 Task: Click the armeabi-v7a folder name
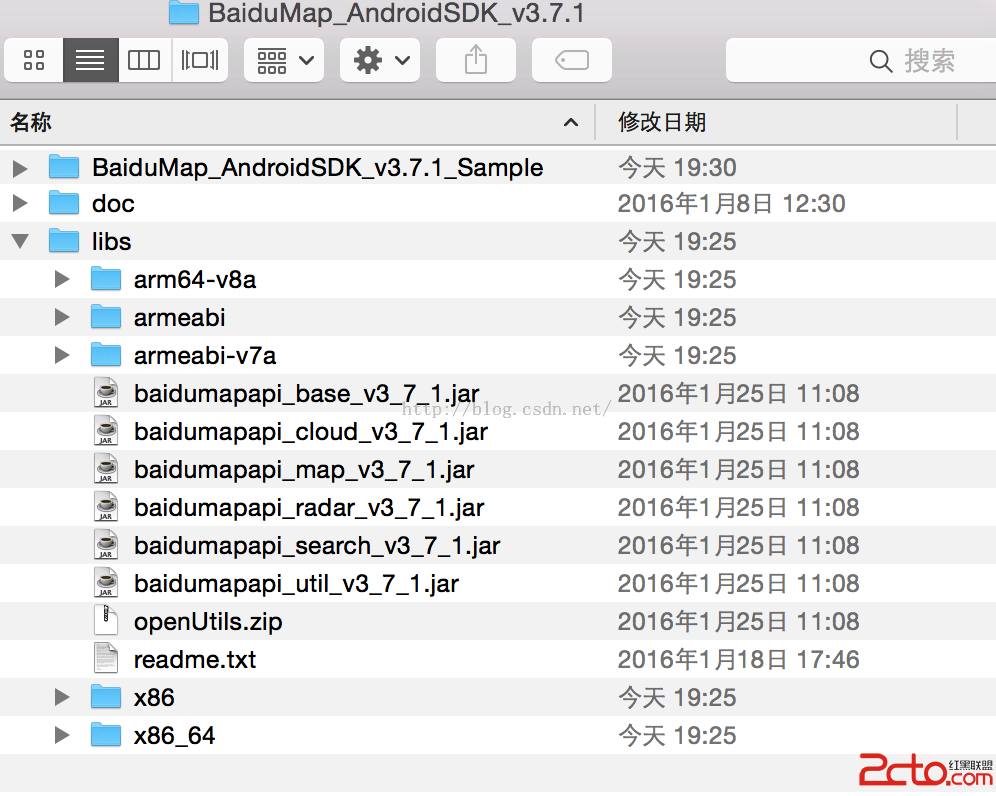[x=205, y=356]
